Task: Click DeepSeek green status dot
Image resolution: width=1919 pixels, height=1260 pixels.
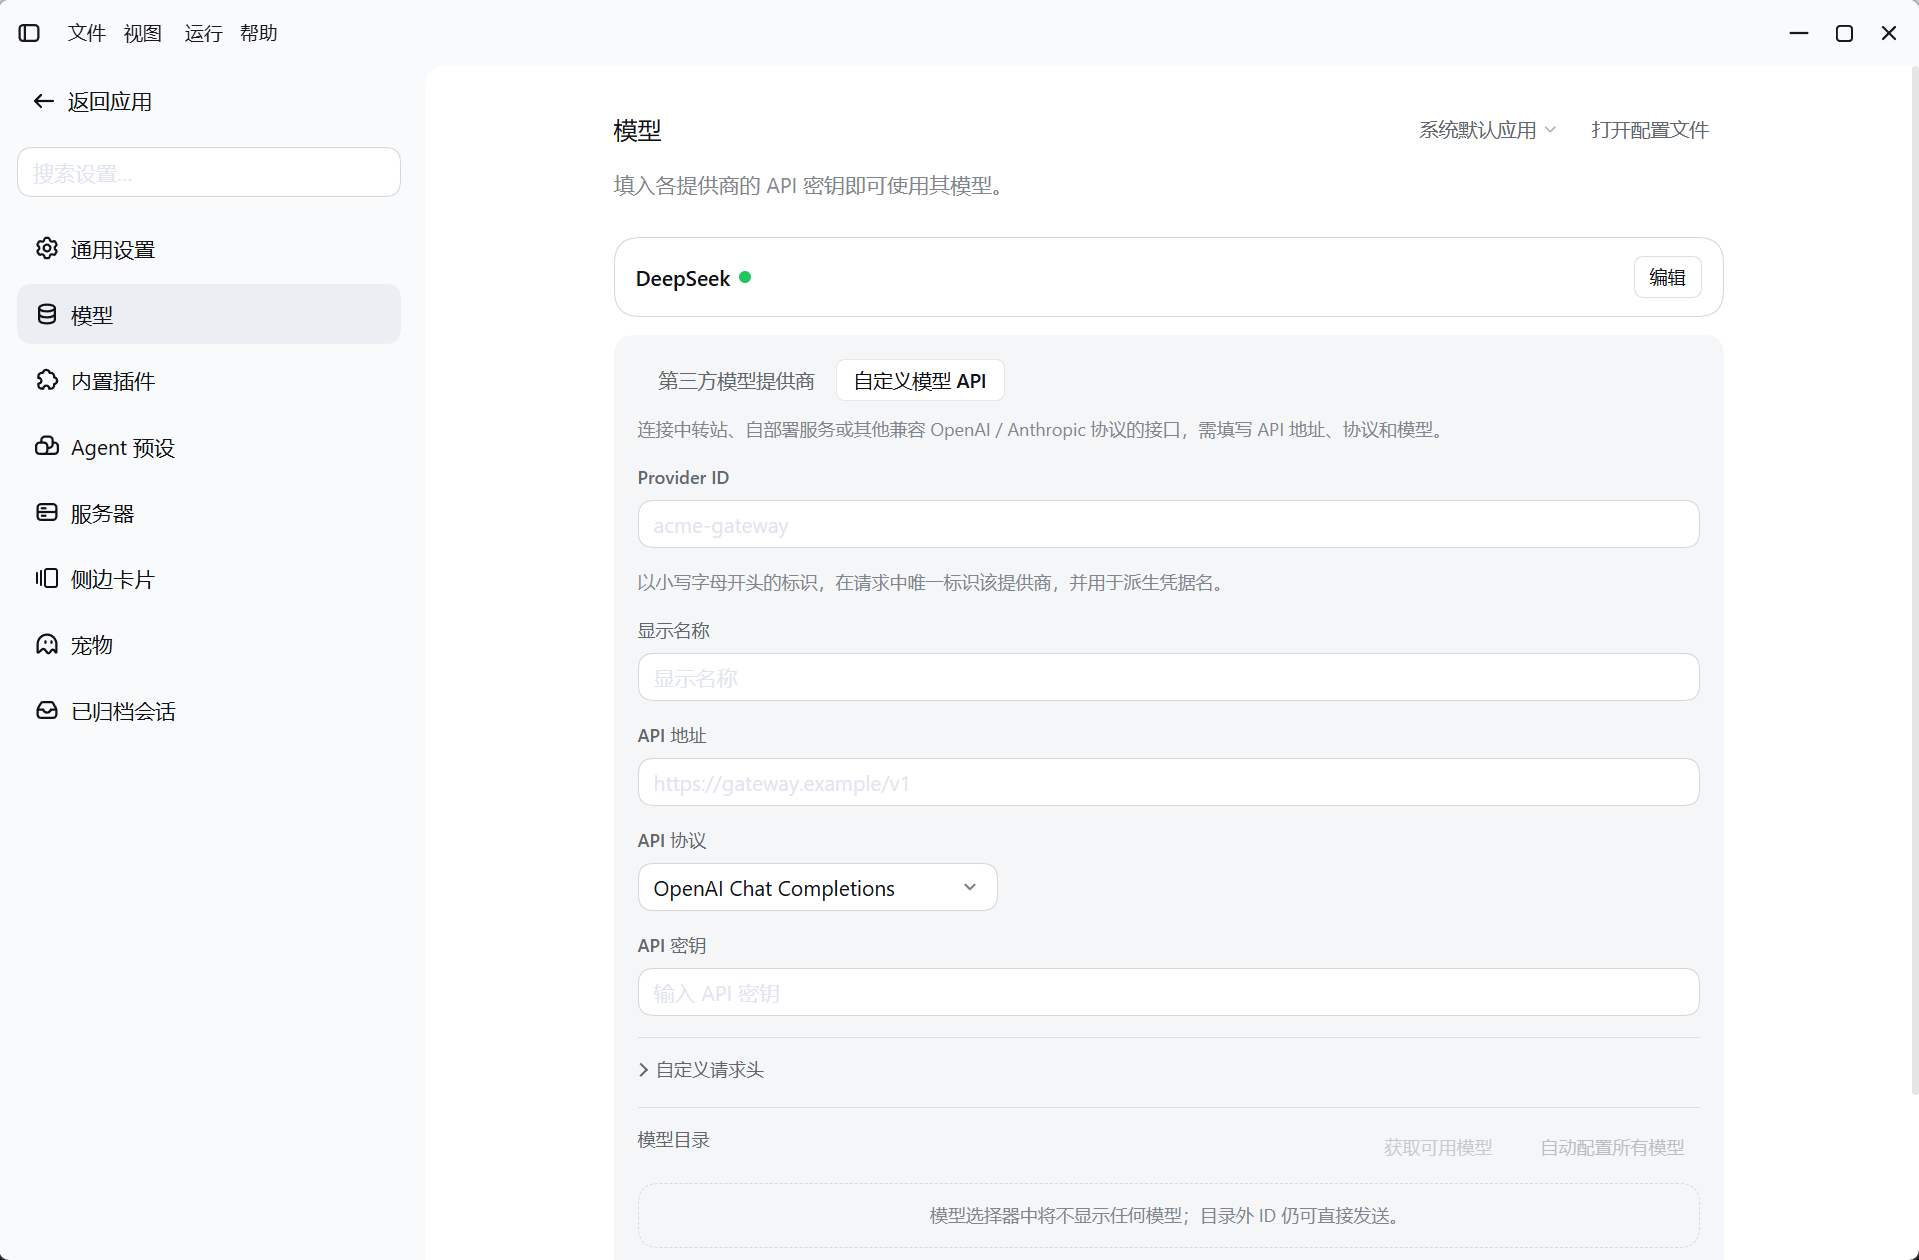Action: pyautogui.click(x=745, y=277)
